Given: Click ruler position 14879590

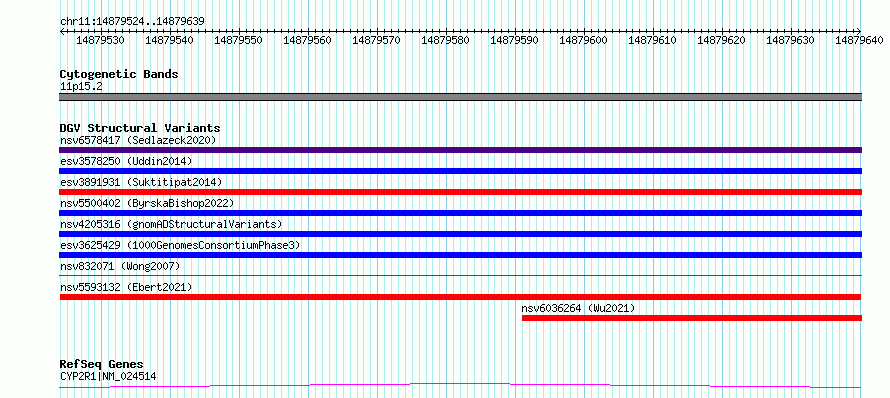Looking at the screenshot, I should click(514, 40).
